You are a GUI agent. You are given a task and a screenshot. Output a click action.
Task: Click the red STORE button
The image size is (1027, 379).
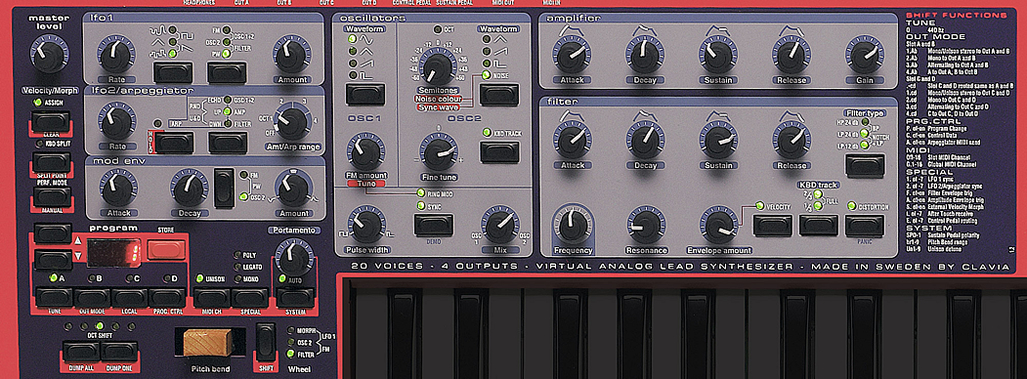tap(166, 249)
